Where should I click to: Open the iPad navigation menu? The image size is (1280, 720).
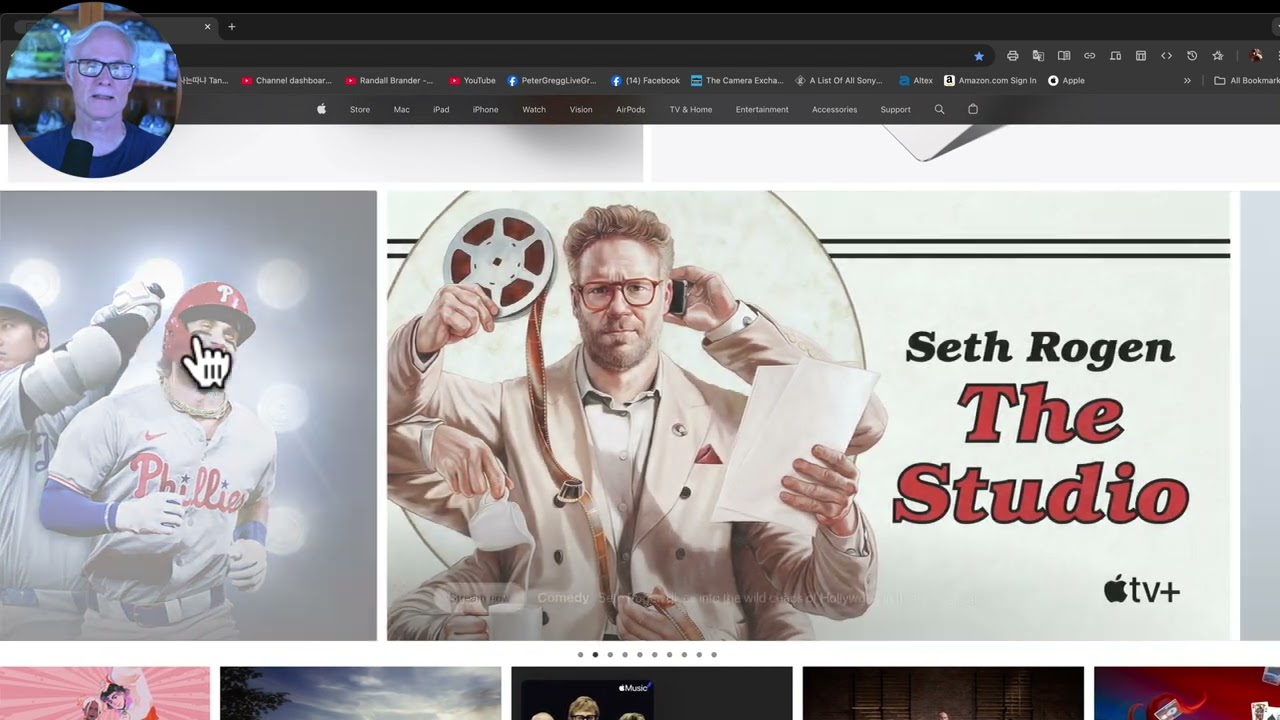pos(441,109)
